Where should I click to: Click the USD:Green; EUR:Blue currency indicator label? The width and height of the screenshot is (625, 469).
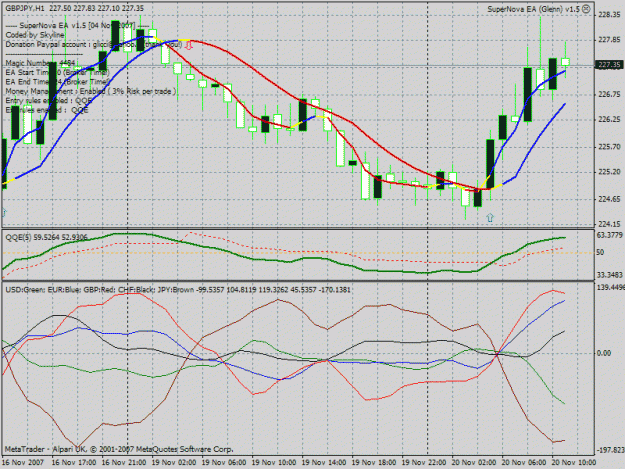(x=178, y=290)
